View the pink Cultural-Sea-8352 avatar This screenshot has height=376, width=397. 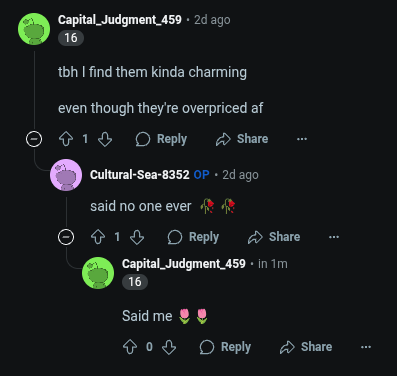[x=66, y=175]
